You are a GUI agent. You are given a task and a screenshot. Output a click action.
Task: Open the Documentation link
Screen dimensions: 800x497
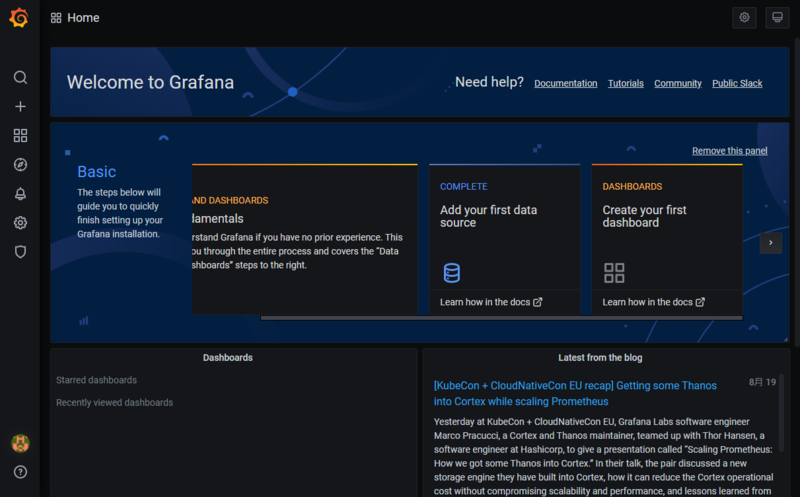point(565,83)
